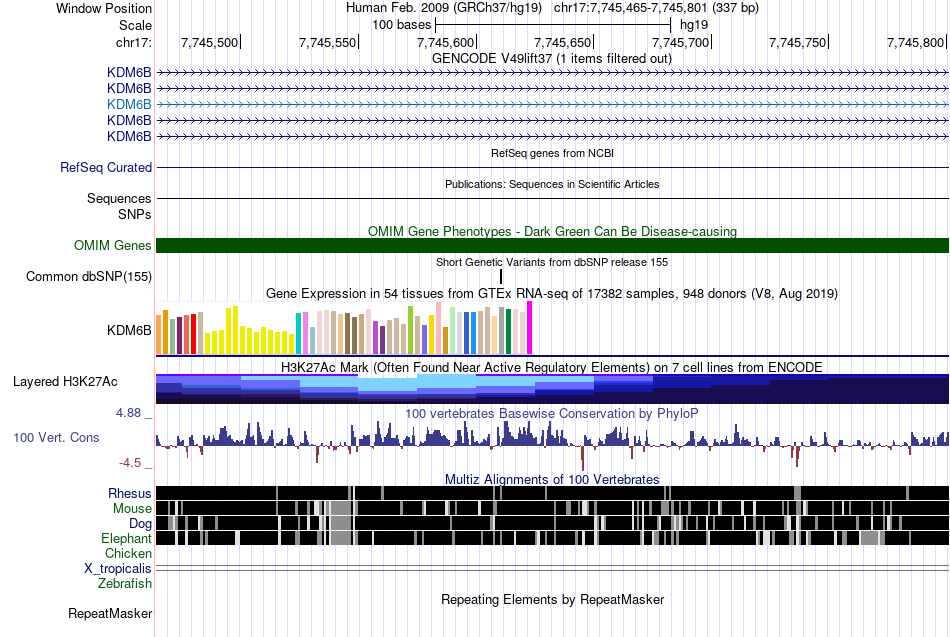Select the OMIM Genes track label
The image size is (950, 637).
pyautogui.click(x=113, y=245)
